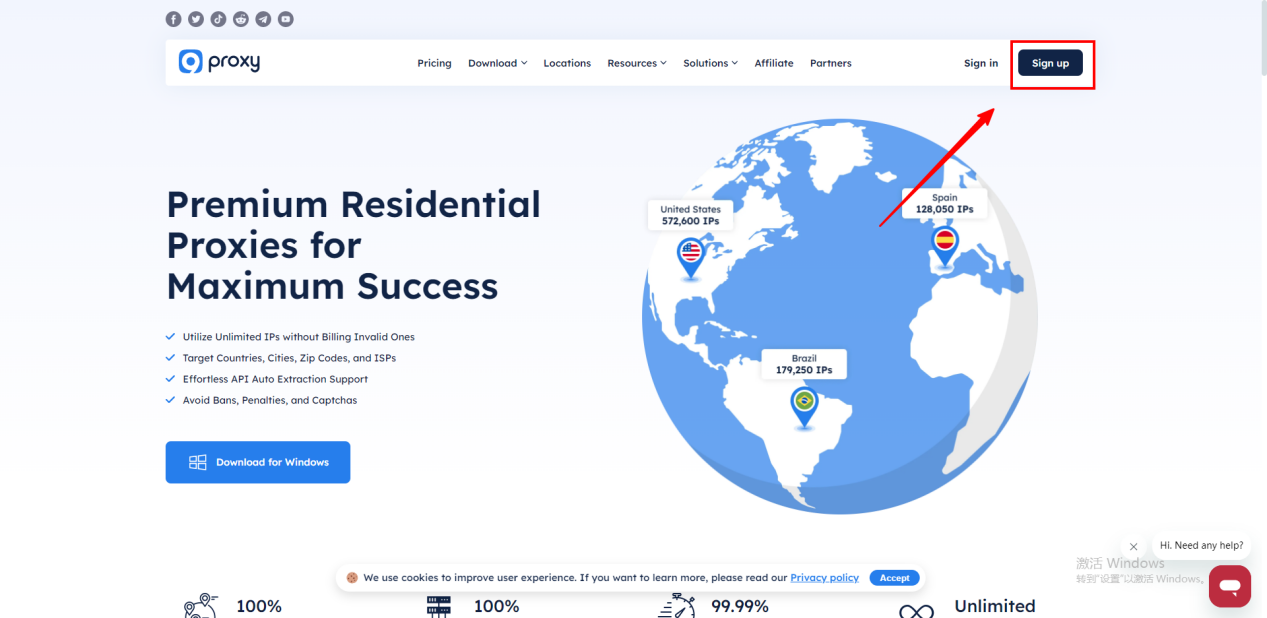Click the Download for Windows button
This screenshot has width=1267, height=618.
[x=258, y=462]
